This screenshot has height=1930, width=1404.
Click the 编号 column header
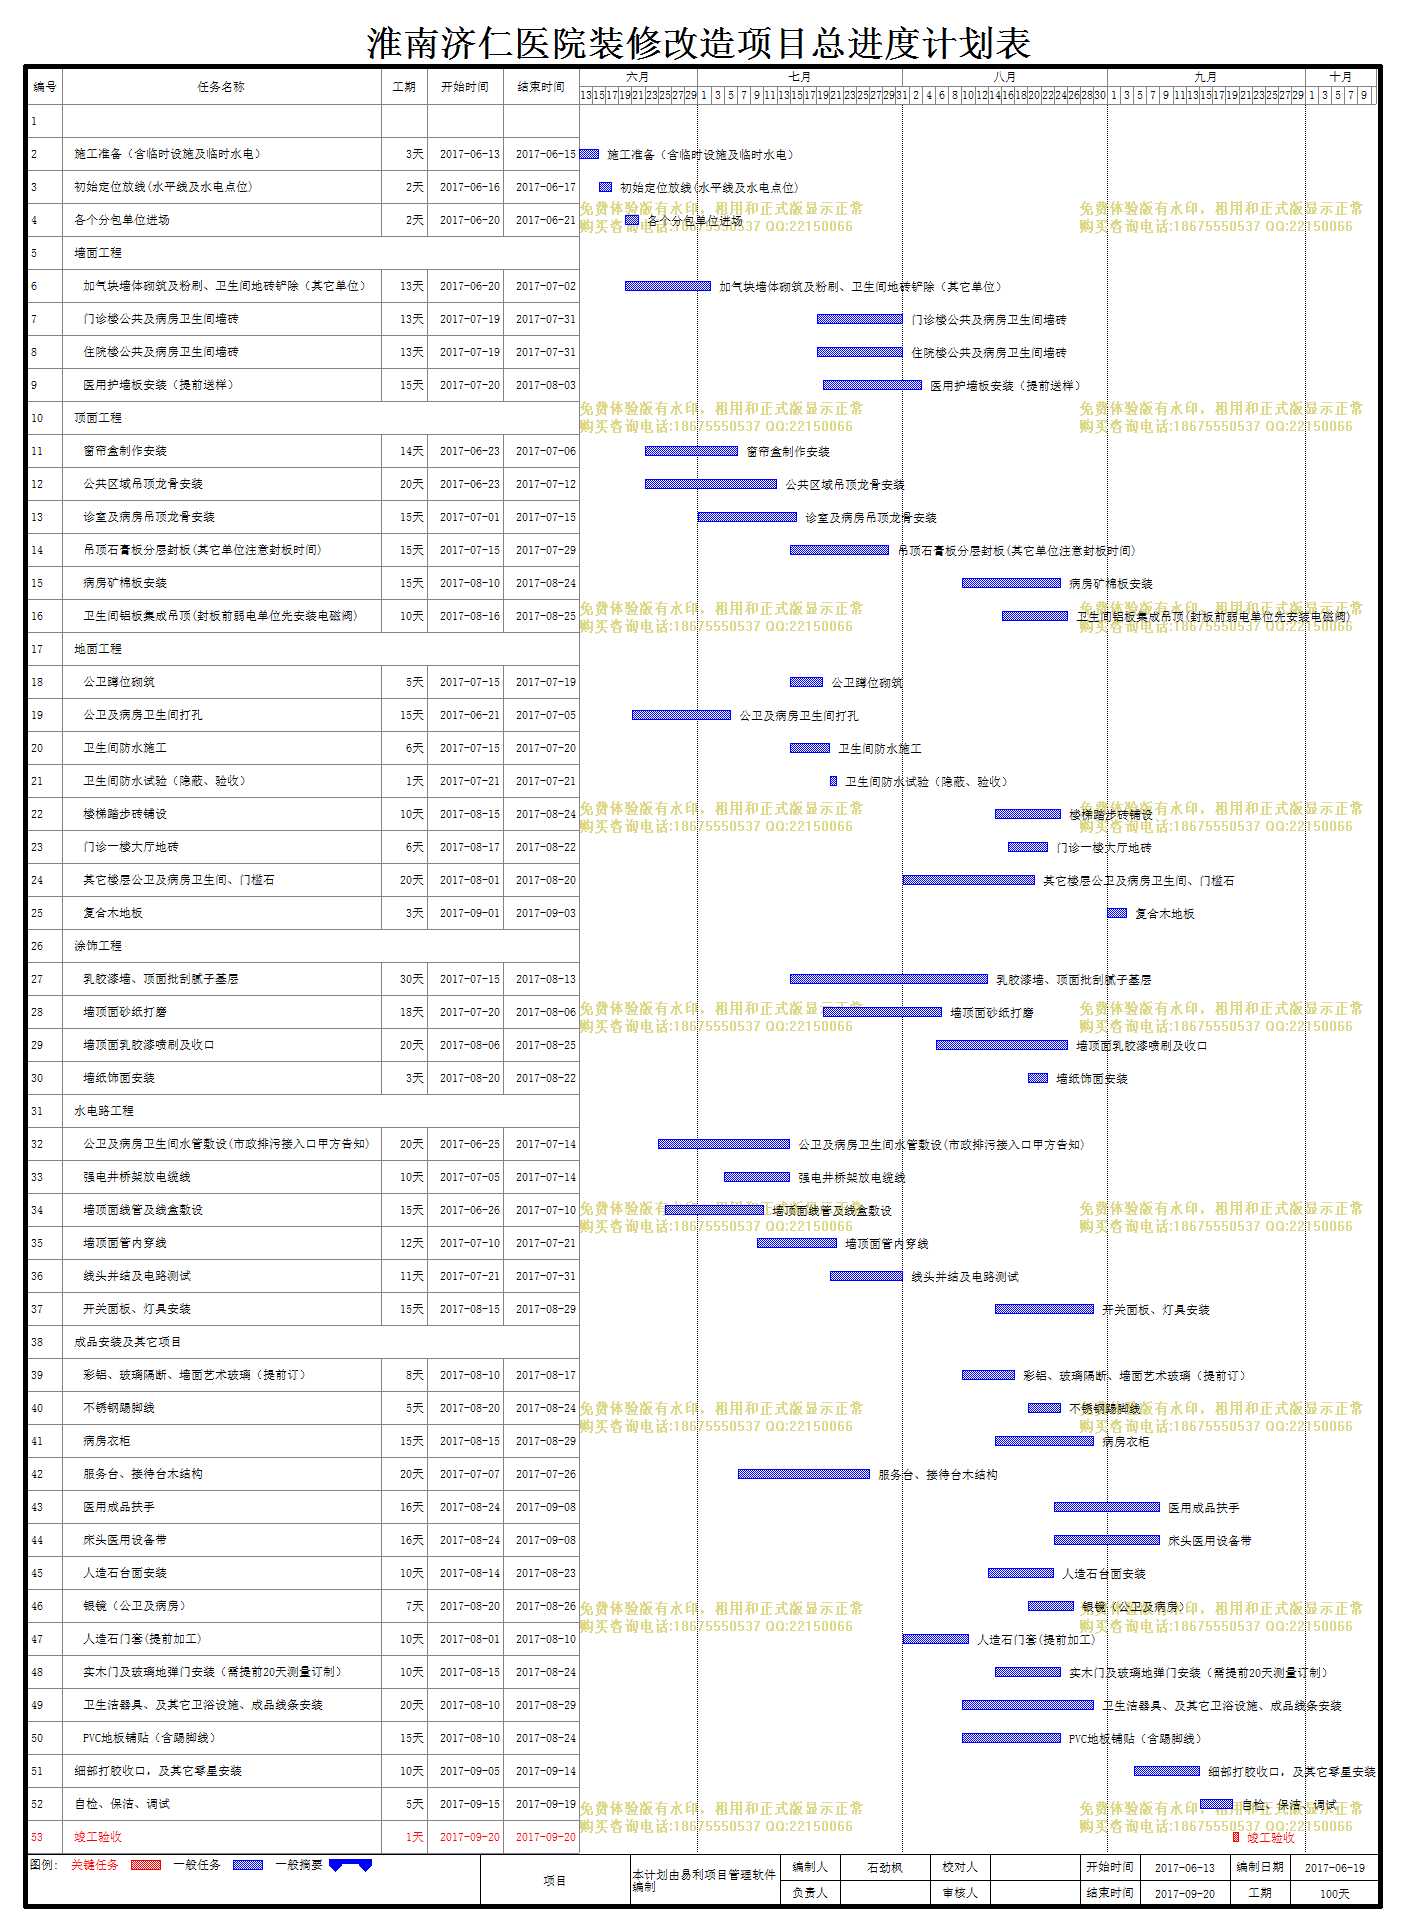pos(45,87)
